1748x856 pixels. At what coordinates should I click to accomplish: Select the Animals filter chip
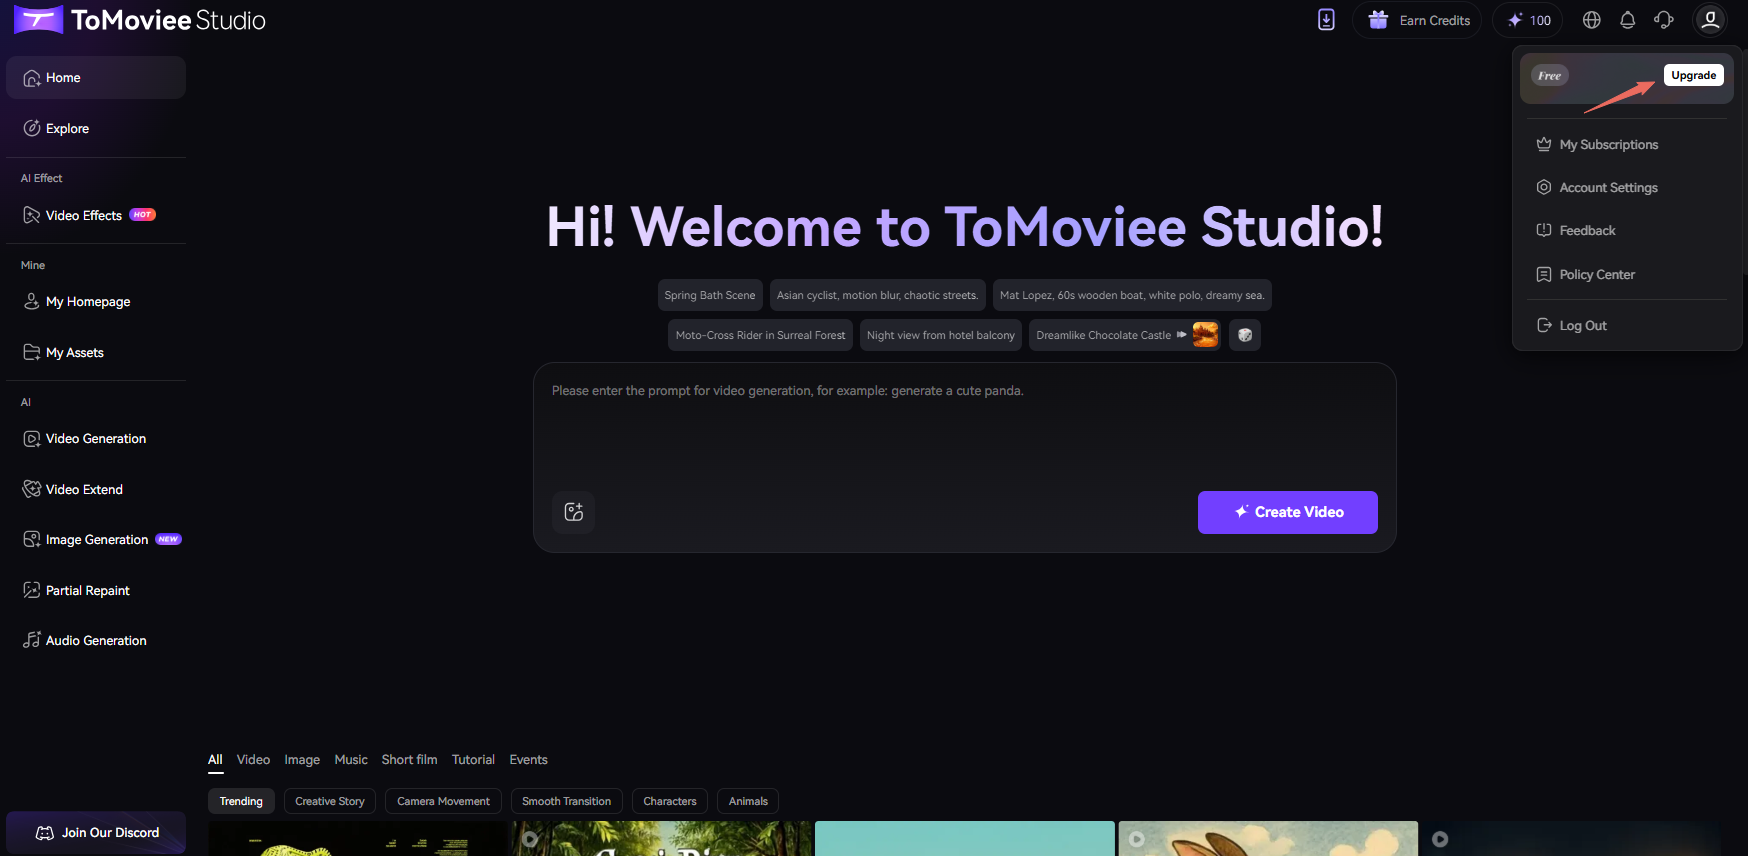748,801
